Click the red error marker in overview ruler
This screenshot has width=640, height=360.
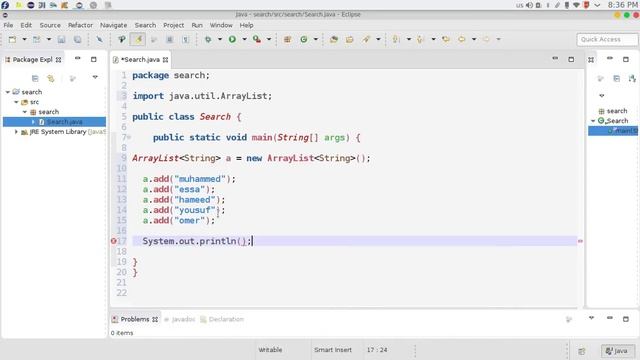click(580, 241)
